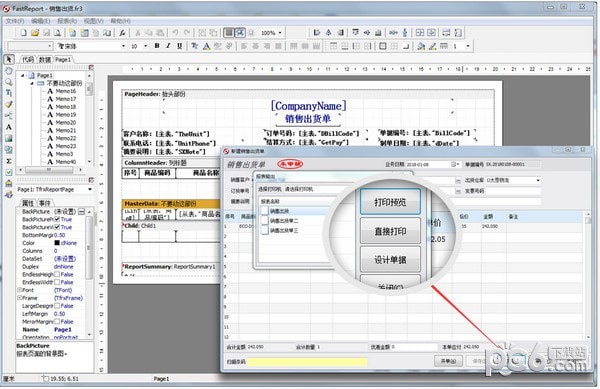This screenshot has width=600, height=389.
Task: Click the Open folder icon
Action: (x=35, y=33)
